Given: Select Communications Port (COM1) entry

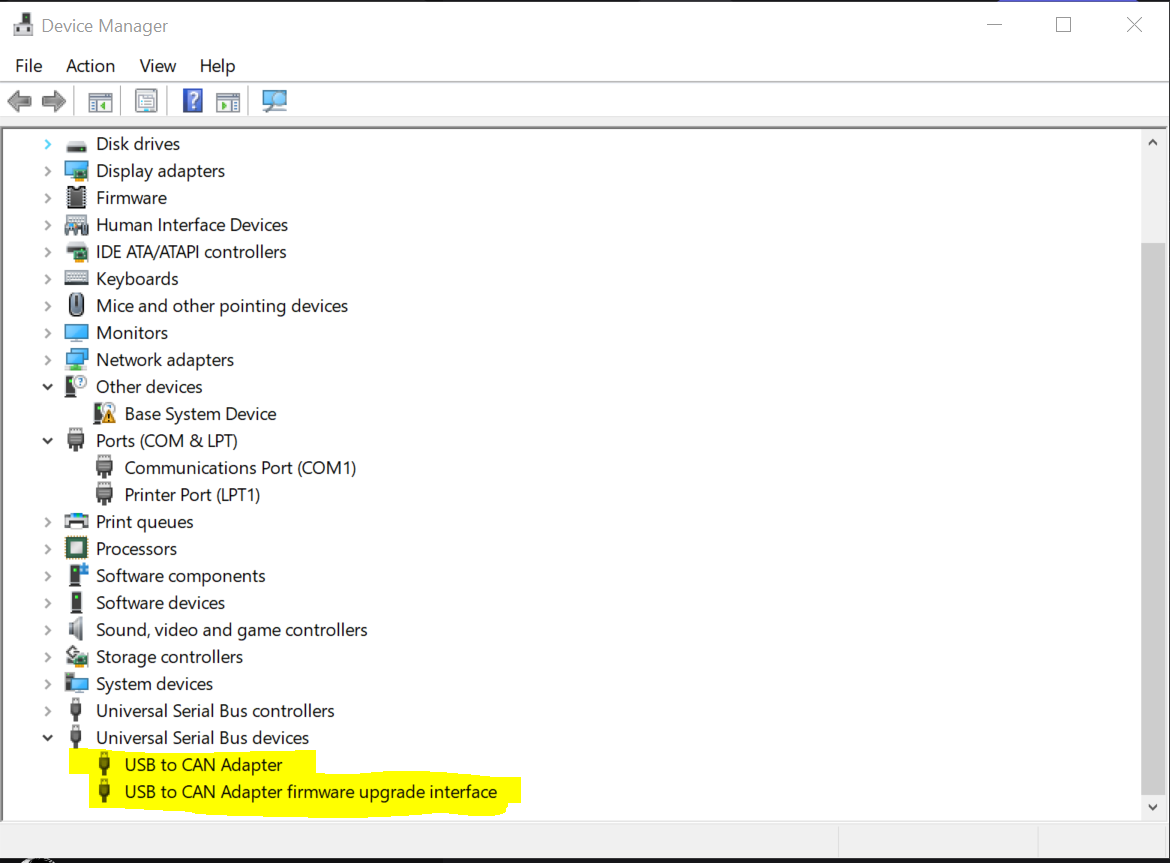Looking at the screenshot, I should pos(240,468).
